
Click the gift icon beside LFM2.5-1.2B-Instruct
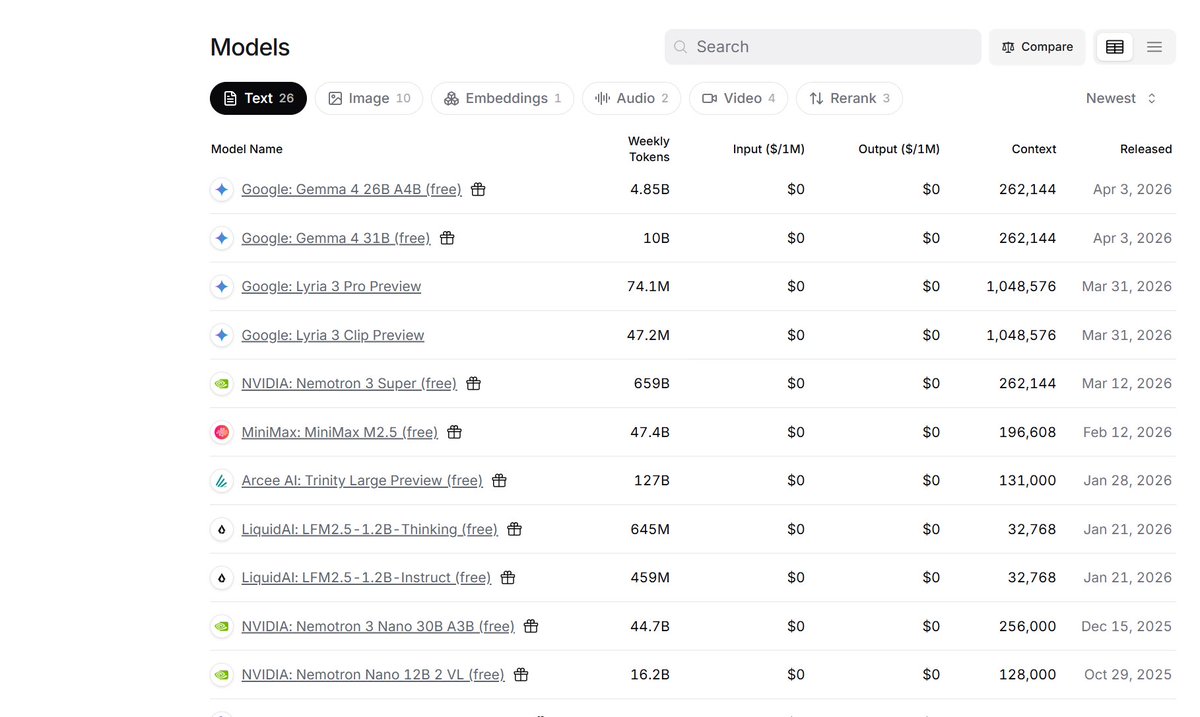[x=508, y=577]
